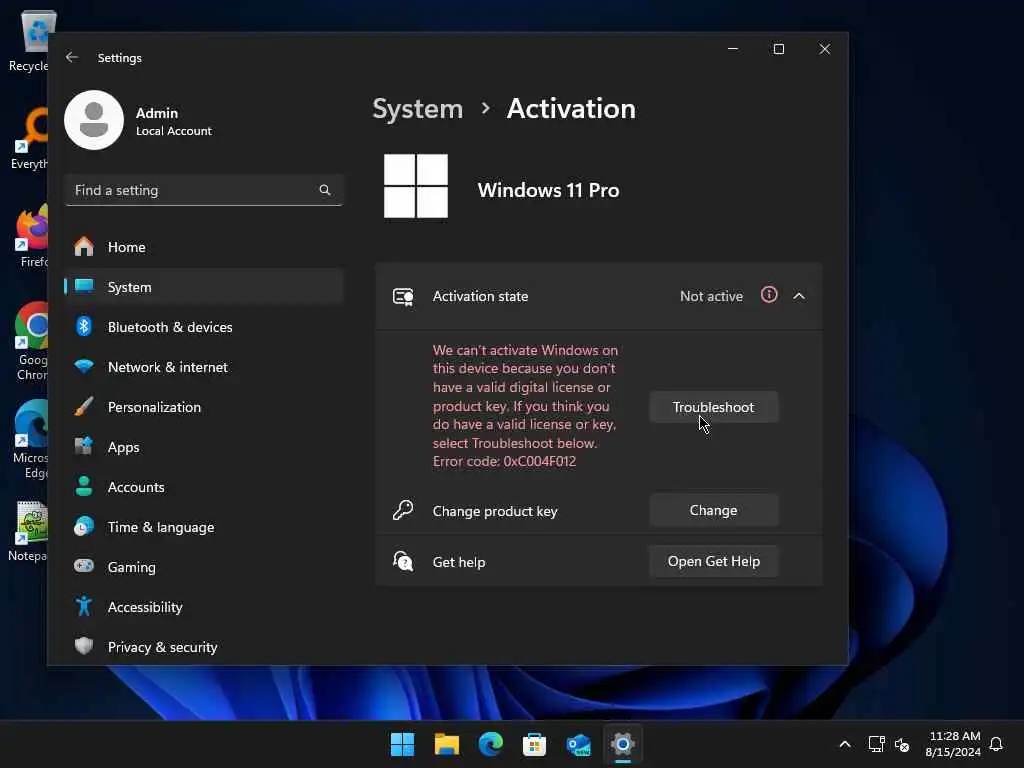This screenshot has height=768, width=1024.
Task: Click the Error code 0xC004F012 text
Action: [x=504, y=461]
